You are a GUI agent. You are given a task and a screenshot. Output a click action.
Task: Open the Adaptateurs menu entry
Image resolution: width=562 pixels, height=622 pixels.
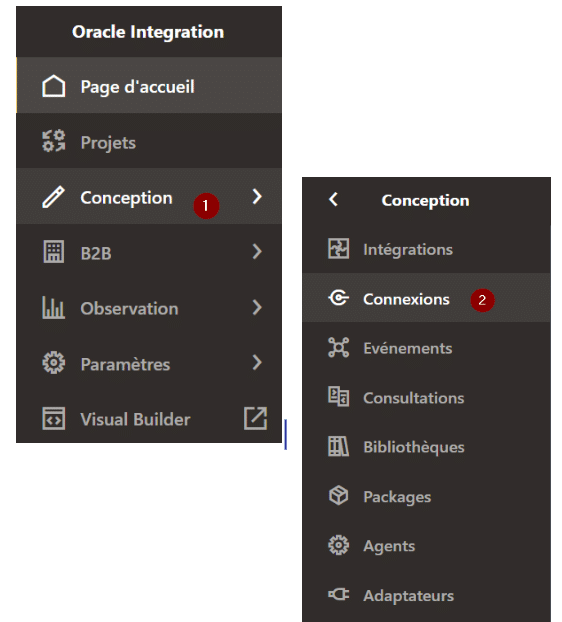pos(426,595)
